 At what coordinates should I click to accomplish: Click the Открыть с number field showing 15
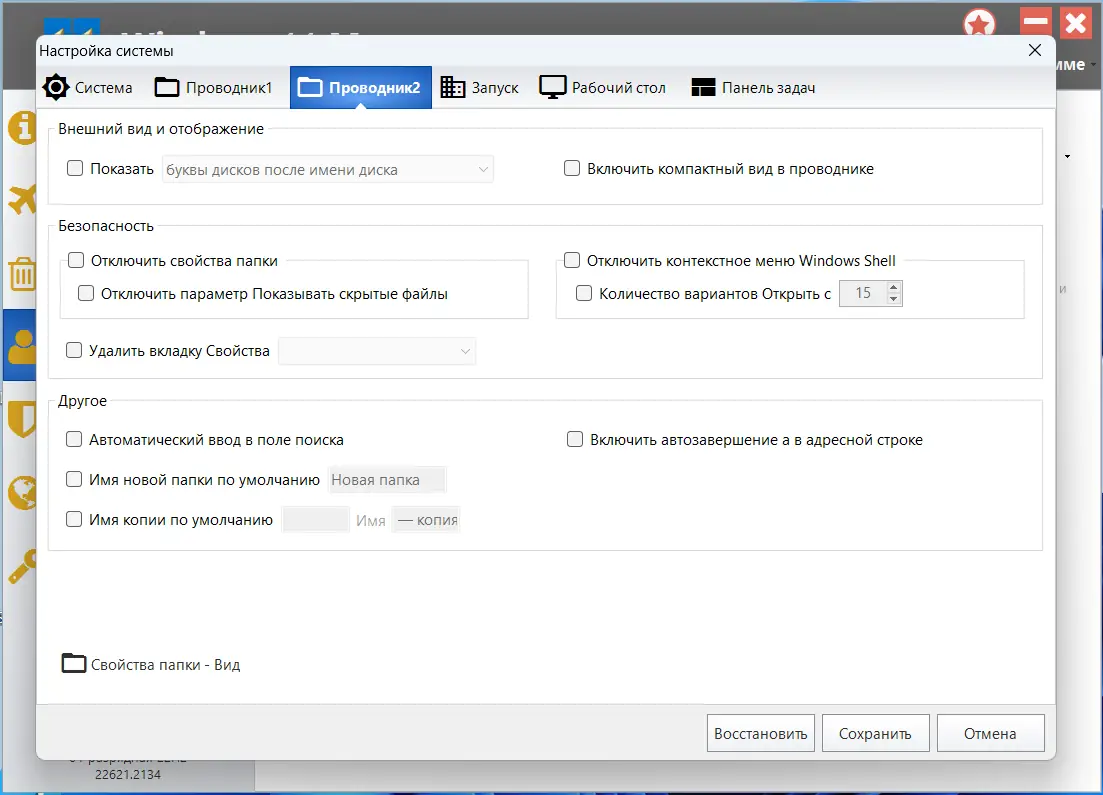tap(862, 293)
